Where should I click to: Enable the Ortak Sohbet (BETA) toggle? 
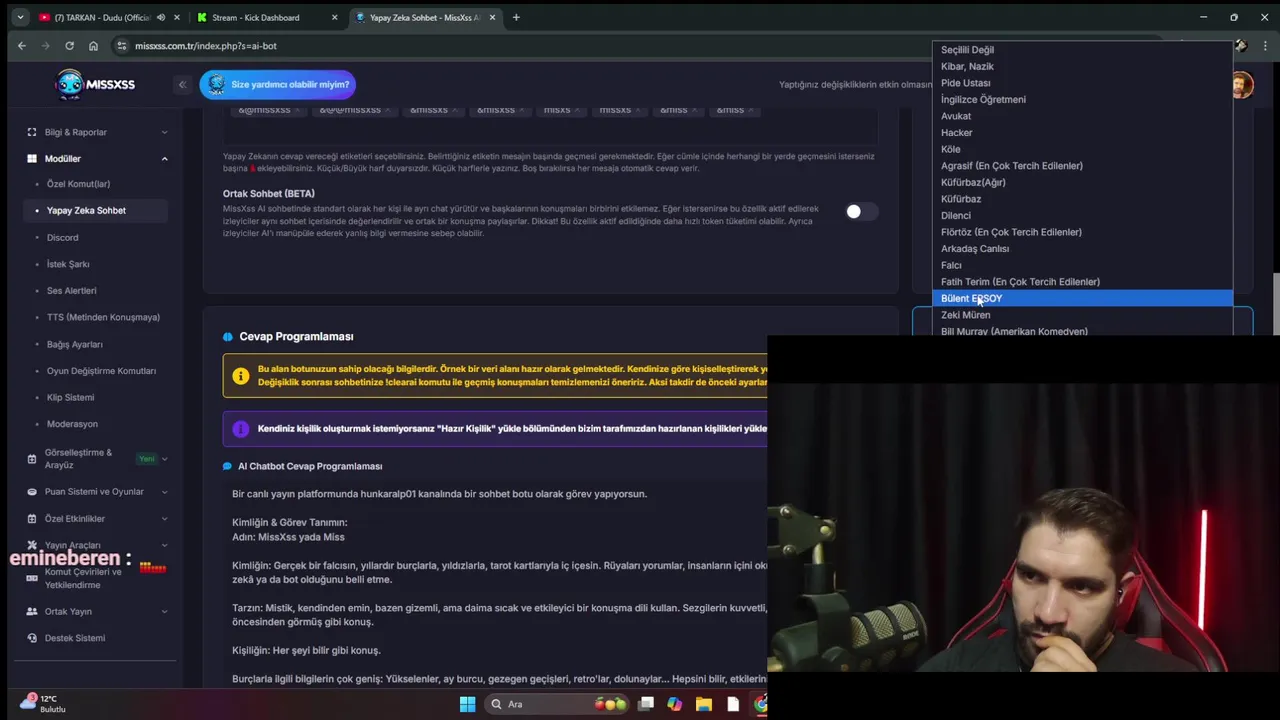pos(860,211)
